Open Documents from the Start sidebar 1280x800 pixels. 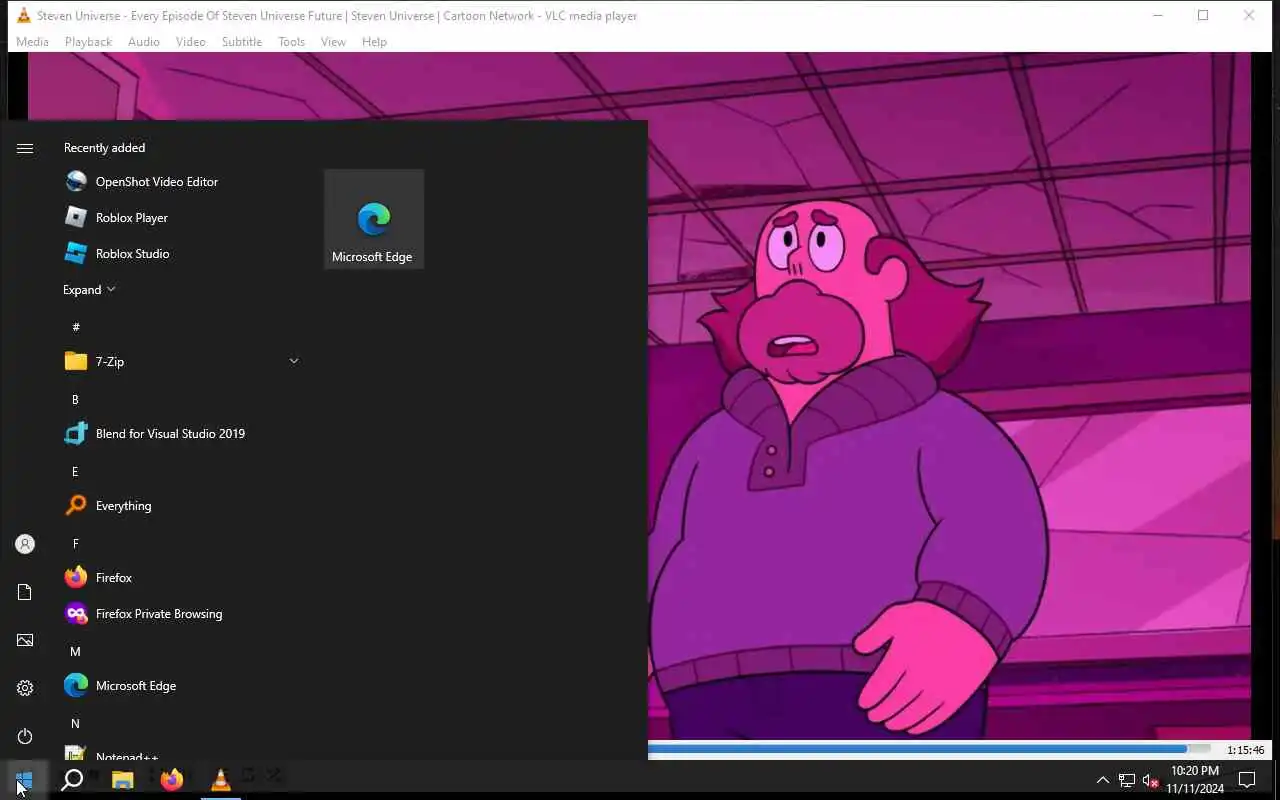(x=25, y=592)
